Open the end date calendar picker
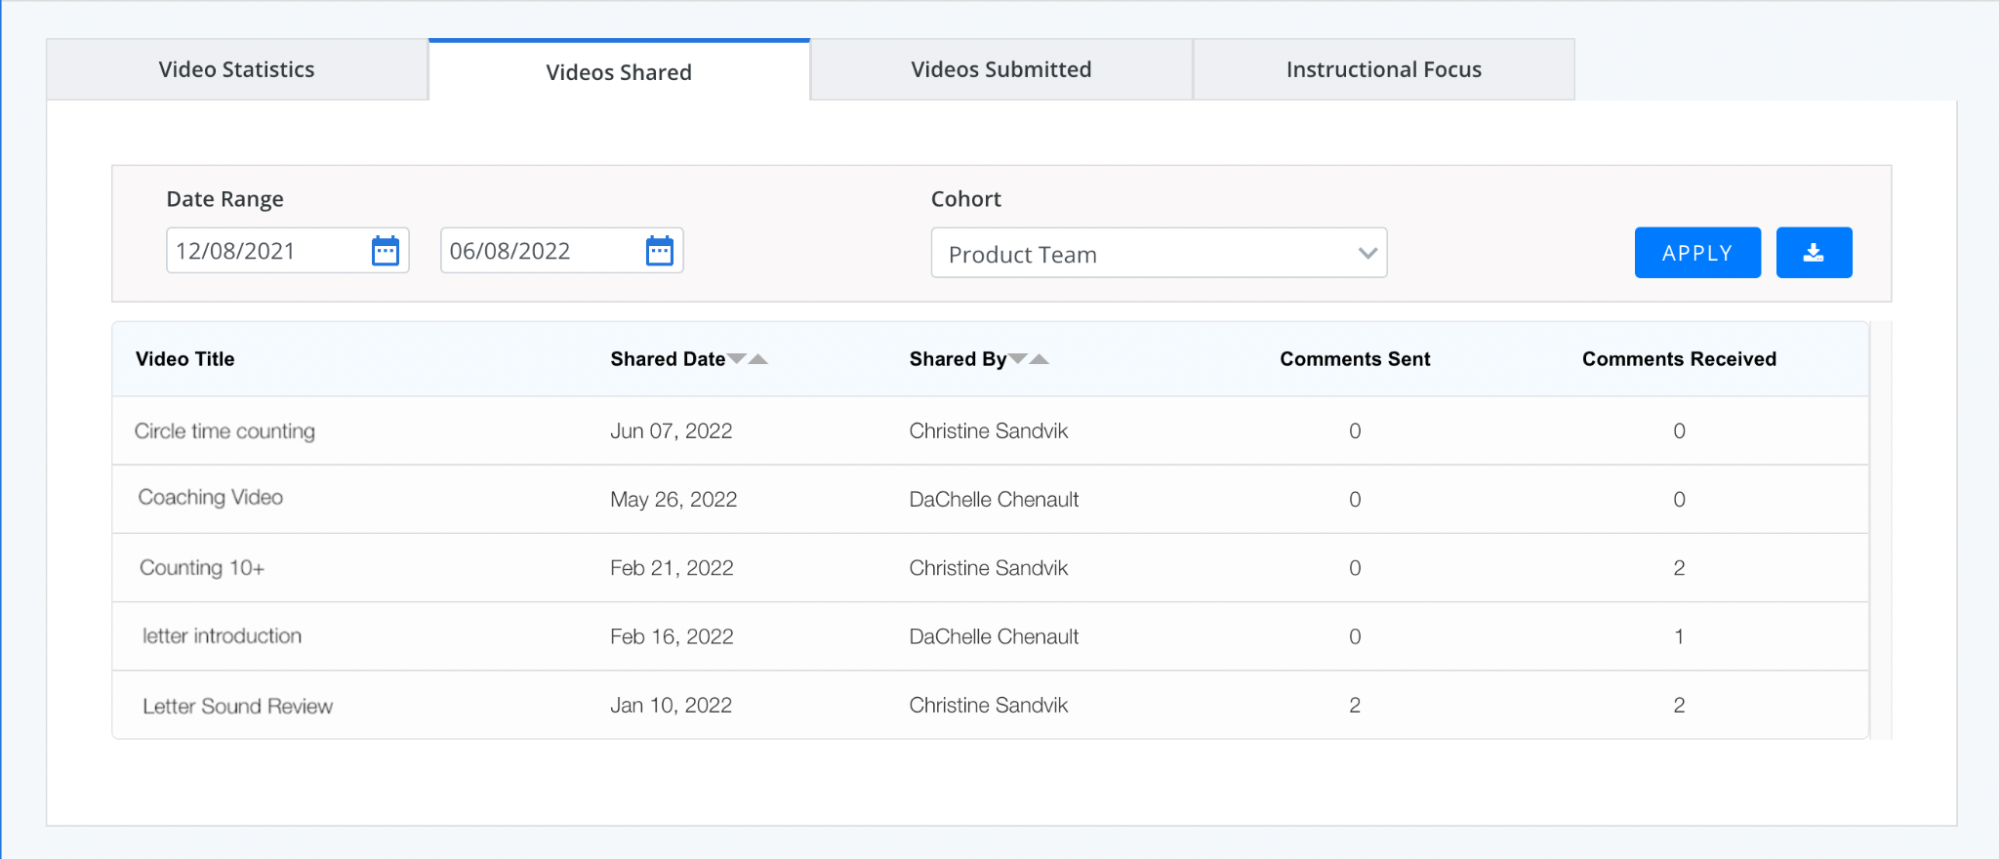 [x=659, y=250]
